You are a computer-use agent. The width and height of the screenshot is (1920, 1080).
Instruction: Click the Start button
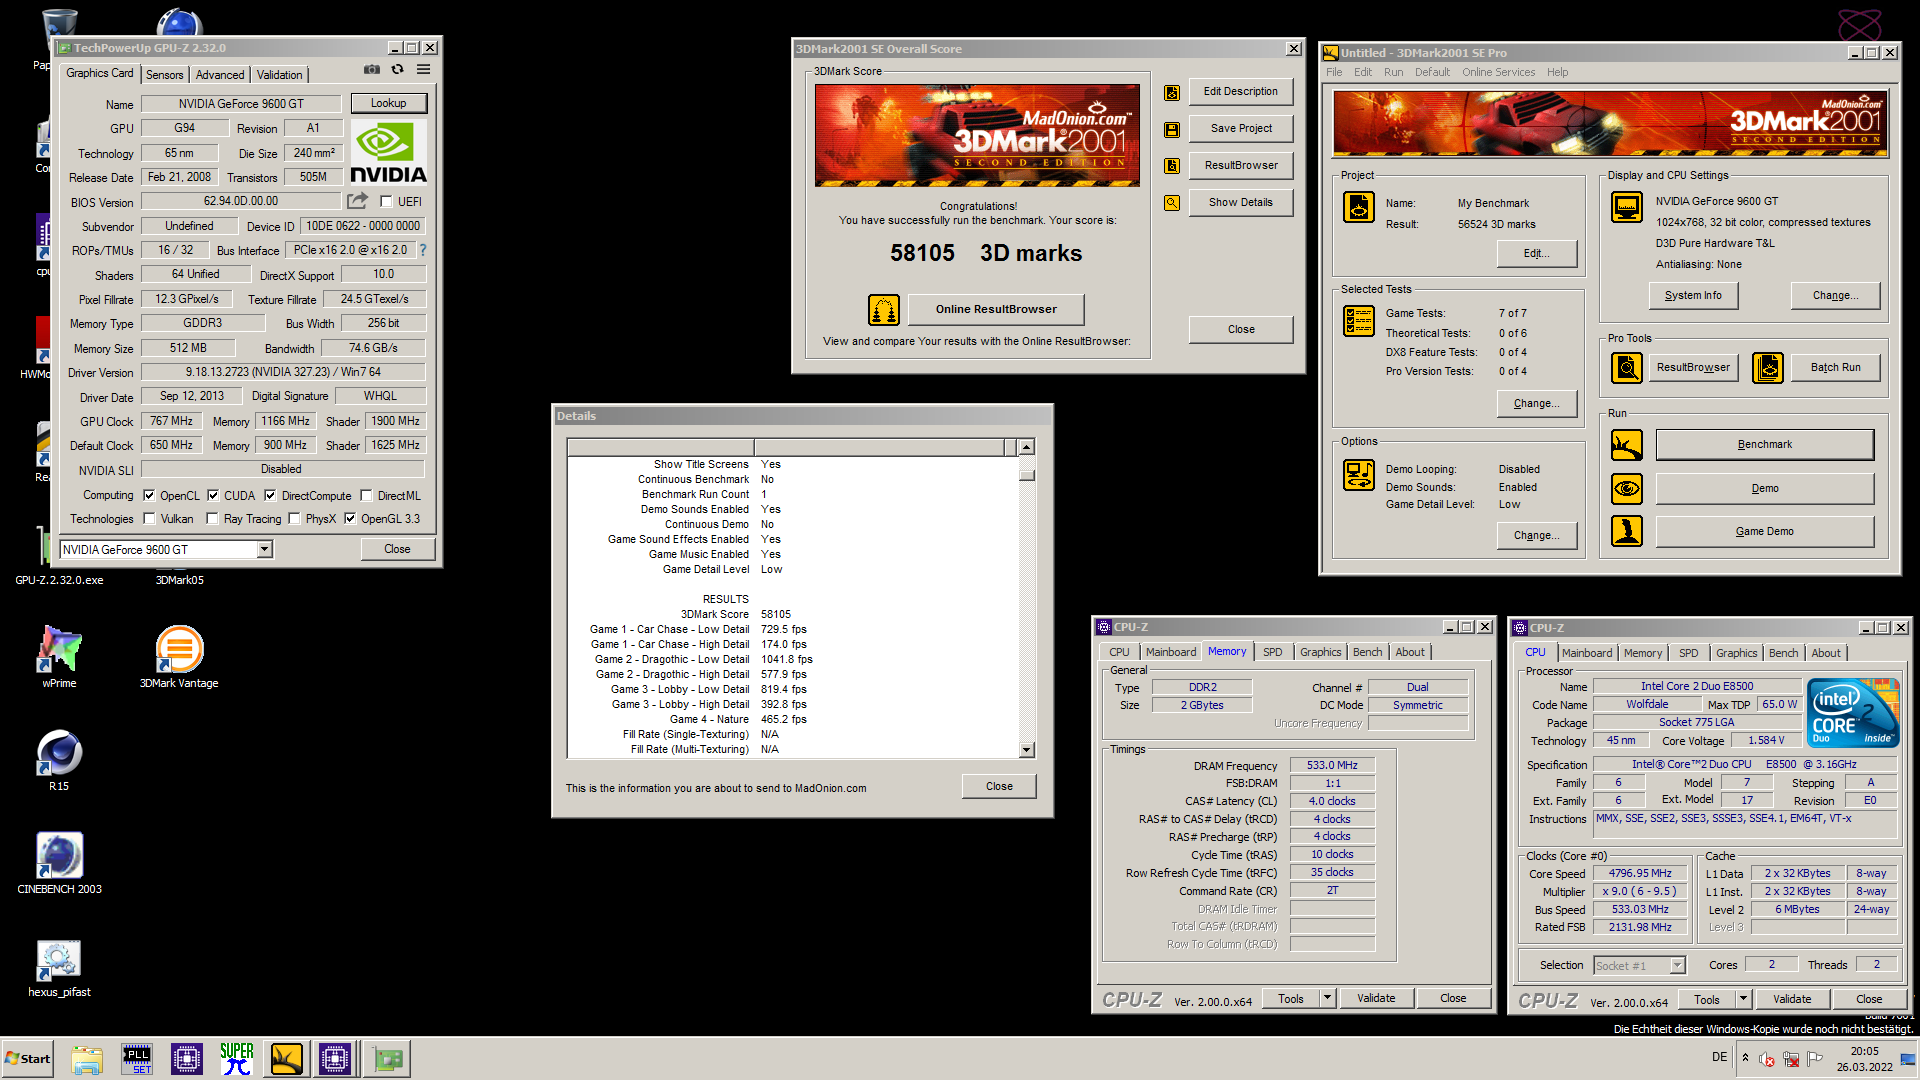[27, 1059]
